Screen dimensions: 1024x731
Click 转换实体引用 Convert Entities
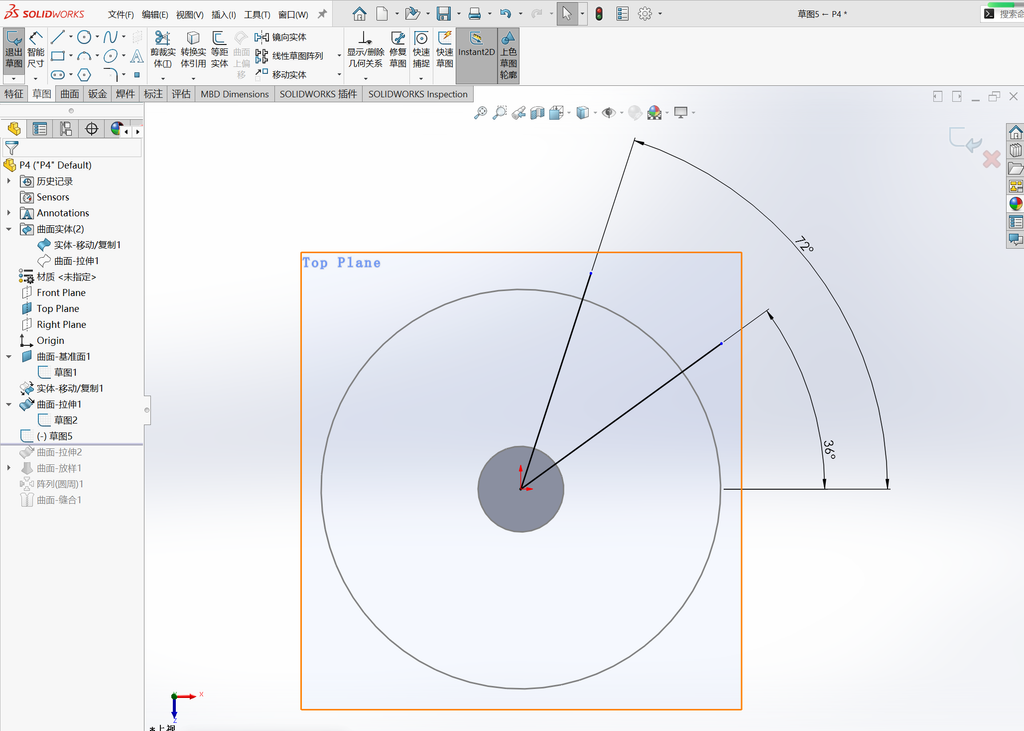coord(193,50)
